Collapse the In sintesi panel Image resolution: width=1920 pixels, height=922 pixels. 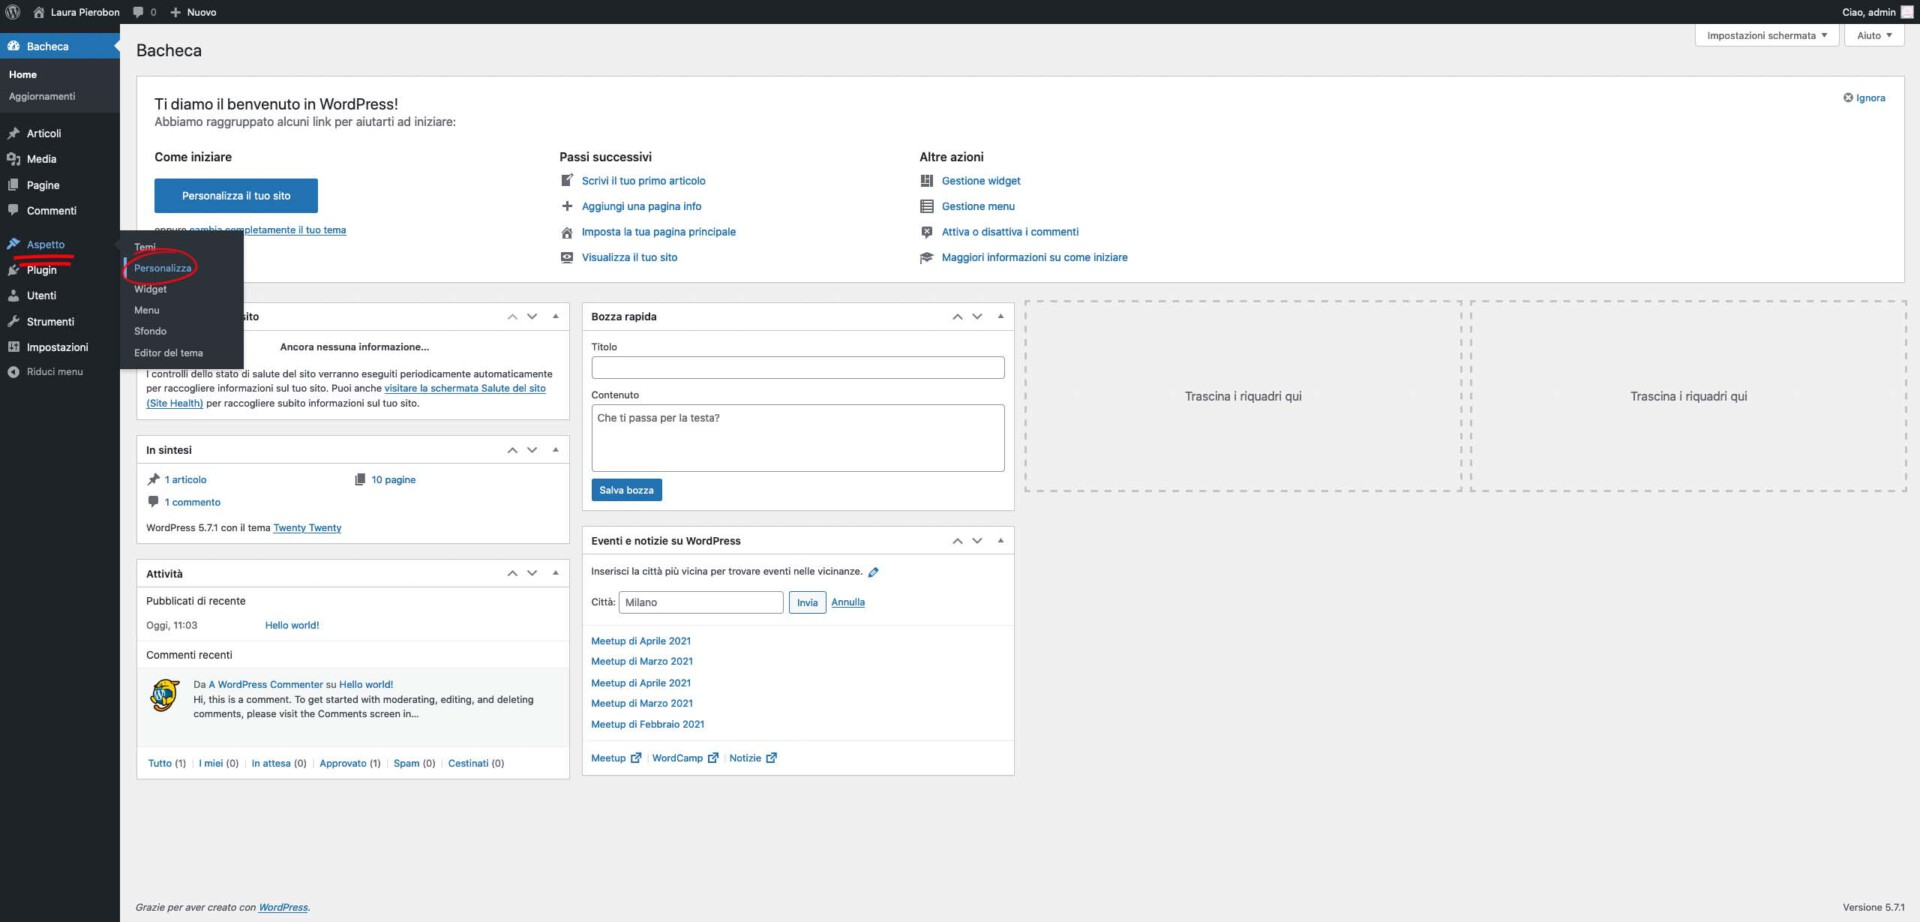[555, 450]
